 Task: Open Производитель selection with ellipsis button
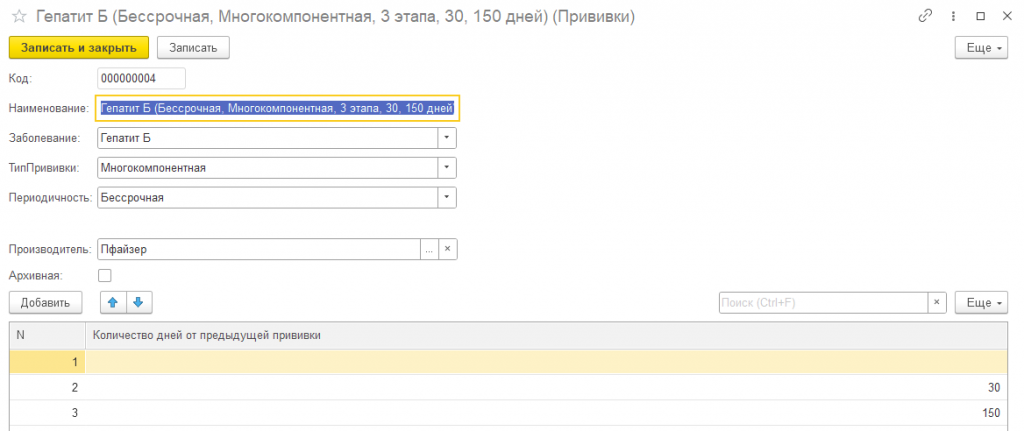click(x=429, y=249)
